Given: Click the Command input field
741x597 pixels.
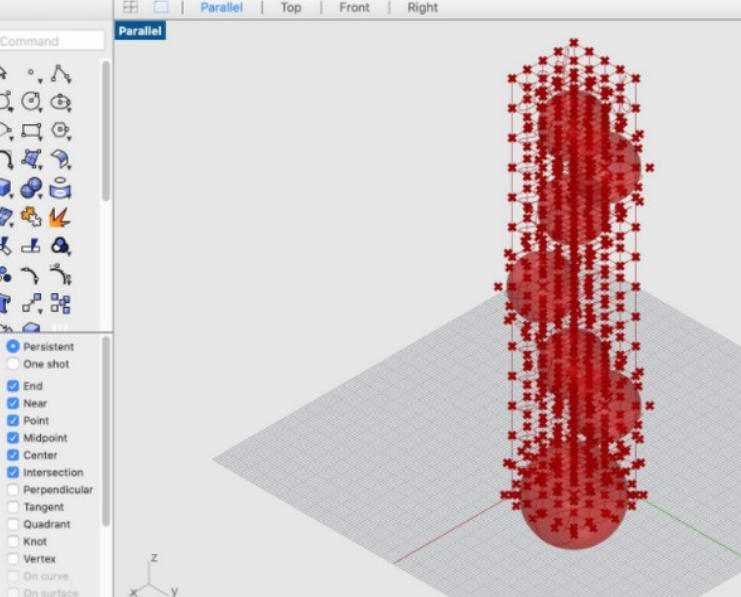Looking at the screenshot, I should [50, 41].
